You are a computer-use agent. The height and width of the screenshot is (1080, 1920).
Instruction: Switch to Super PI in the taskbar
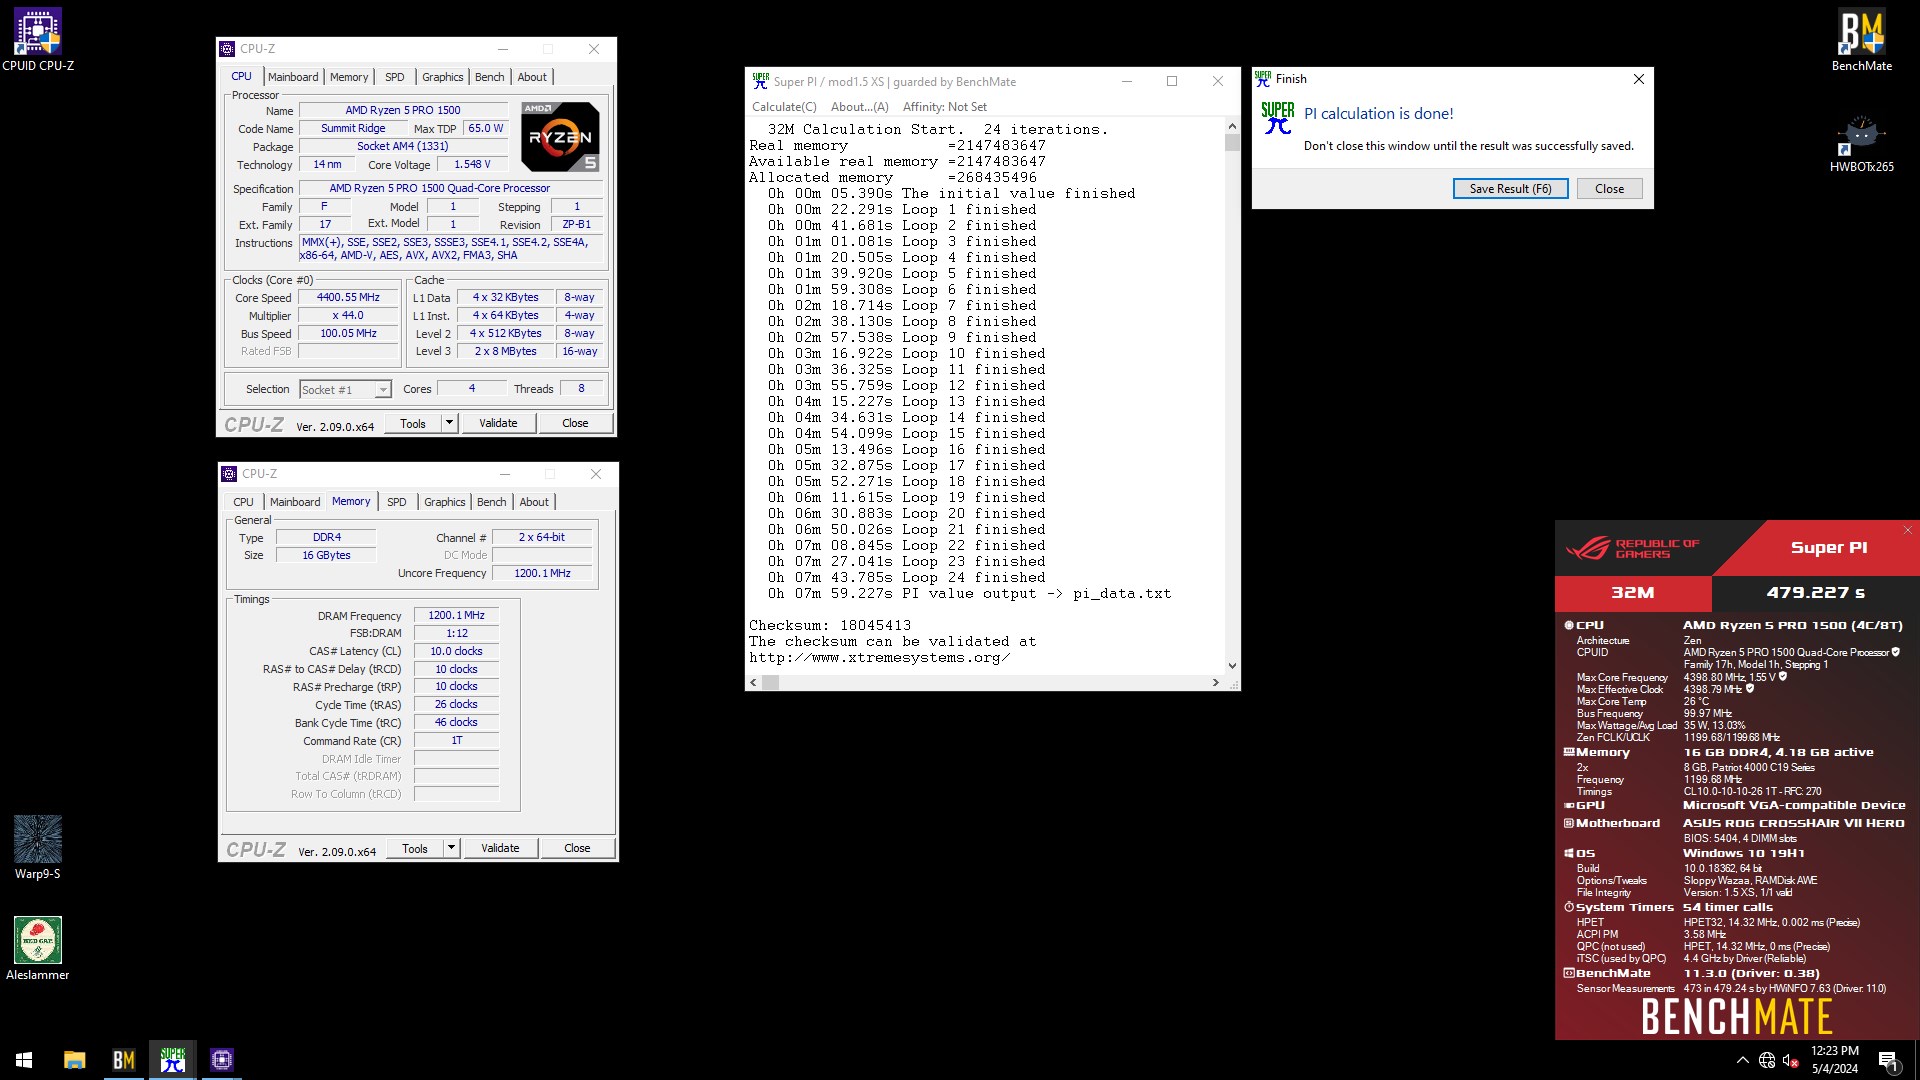pos(173,1060)
